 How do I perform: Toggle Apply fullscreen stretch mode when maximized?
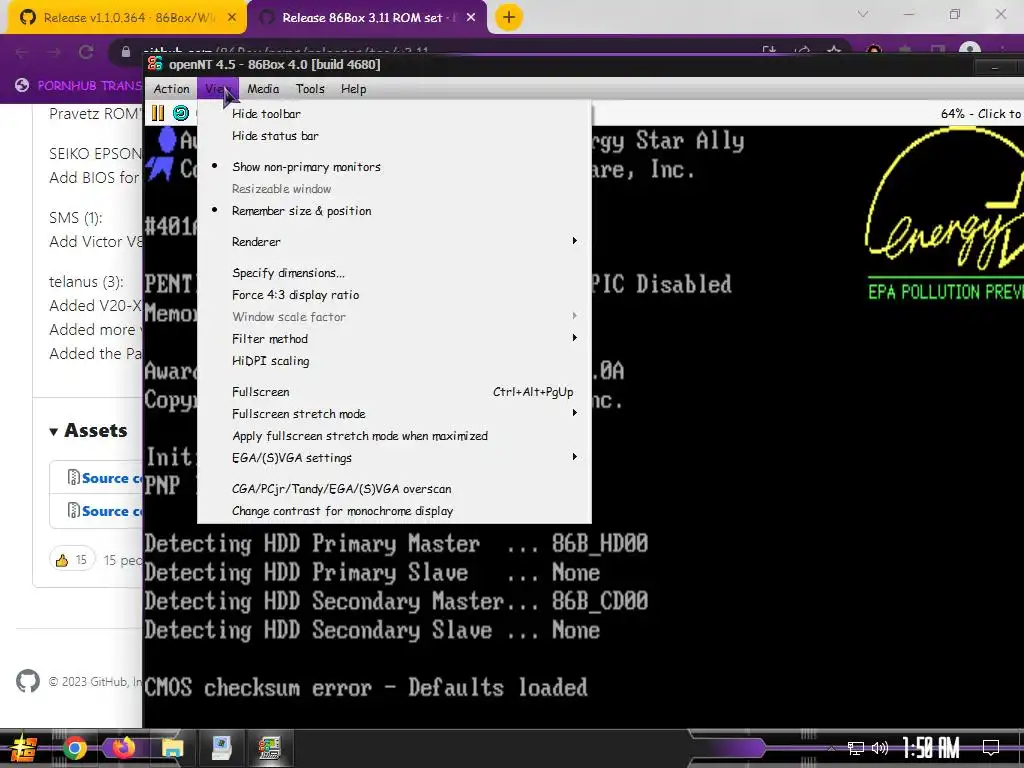click(x=394, y=436)
